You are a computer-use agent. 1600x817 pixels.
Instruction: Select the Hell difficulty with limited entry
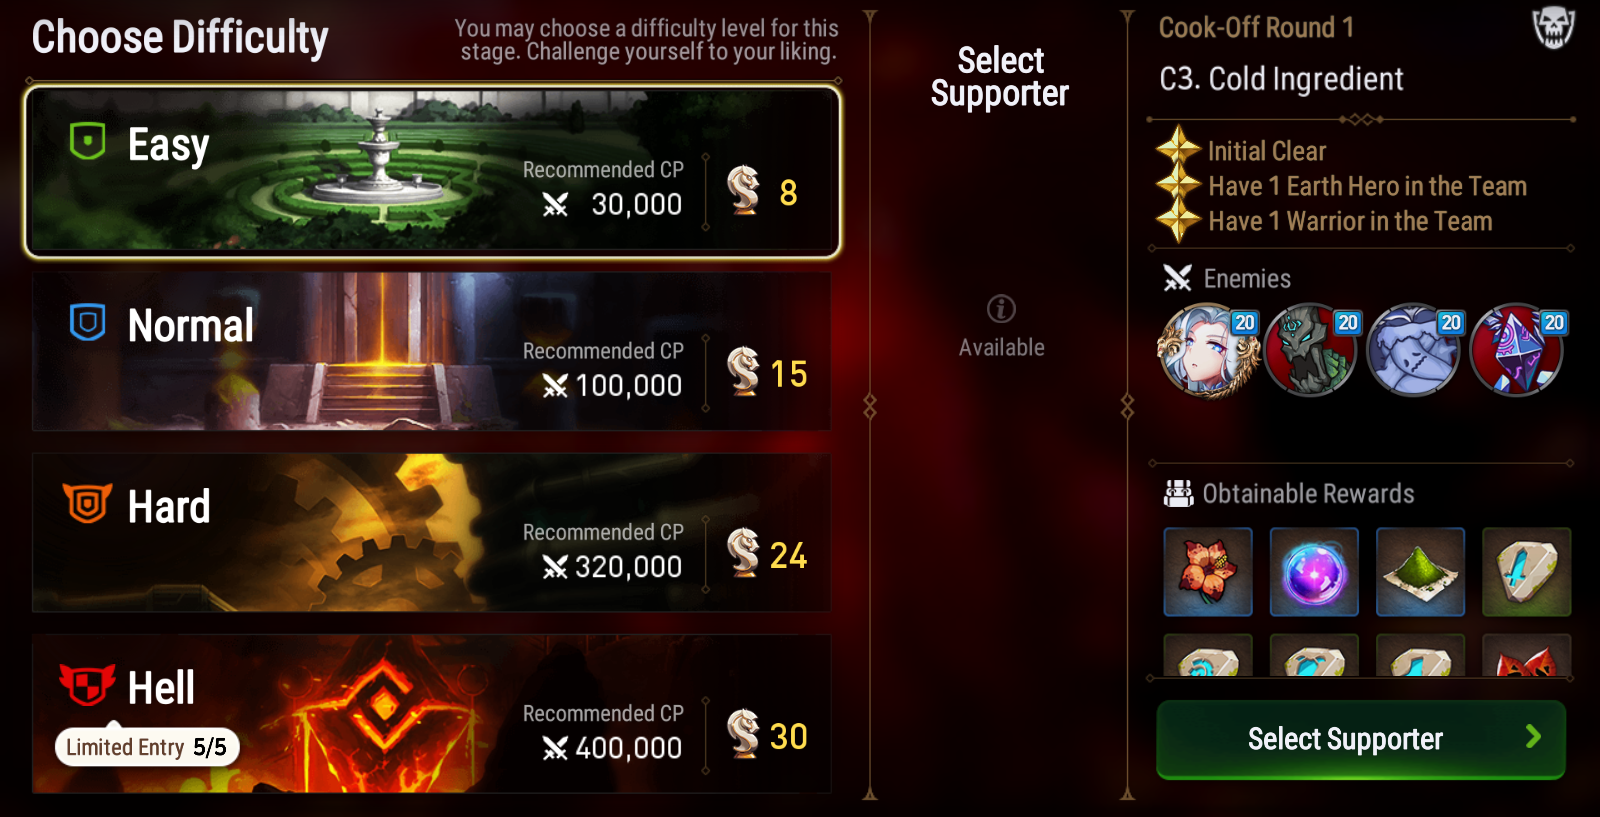[432, 714]
